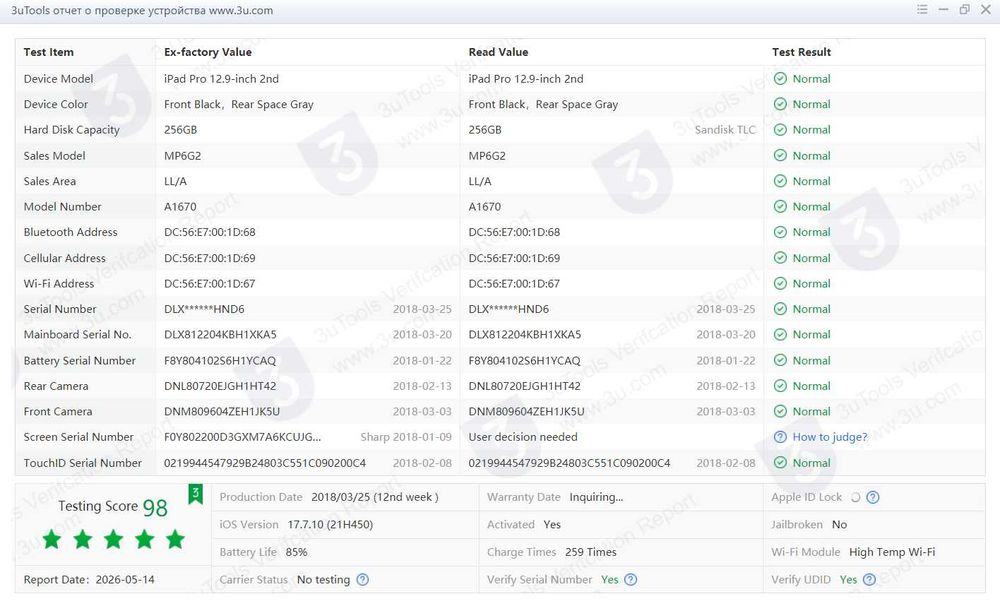This screenshot has height=611, width=1000.
Task: Click the five green star rating
Action: pos(114,540)
